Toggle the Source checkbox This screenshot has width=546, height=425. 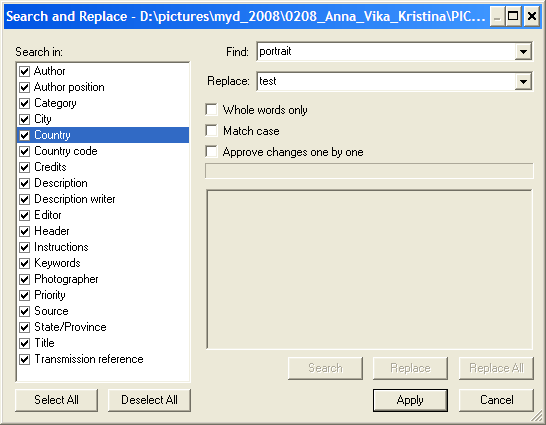[24, 312]
